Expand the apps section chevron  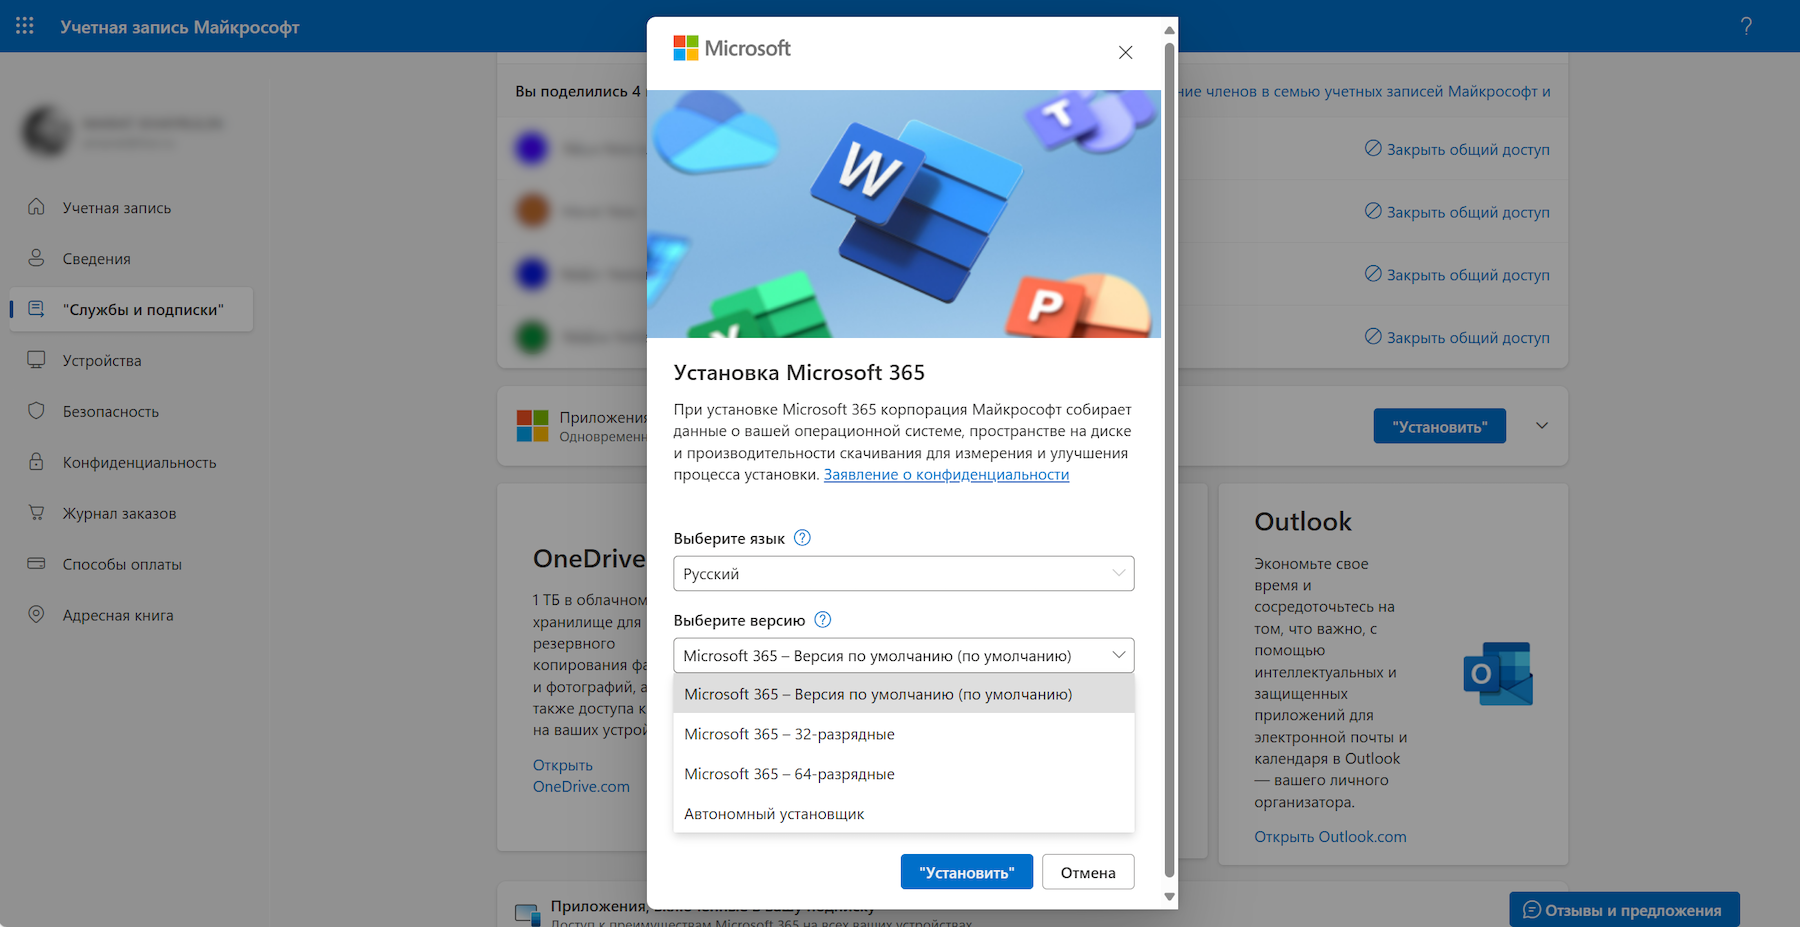(1542, 426)
